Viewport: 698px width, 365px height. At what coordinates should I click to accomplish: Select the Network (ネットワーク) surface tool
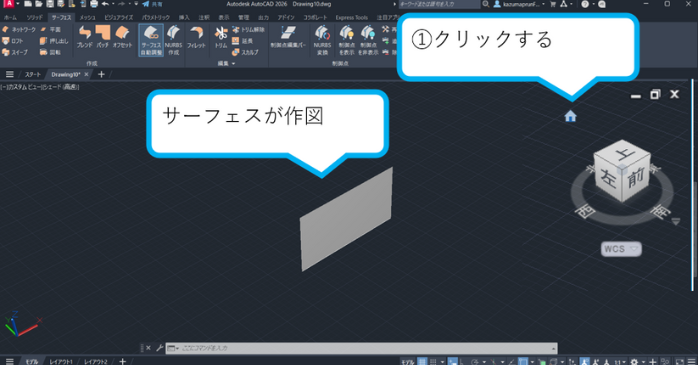click(19, 29)
